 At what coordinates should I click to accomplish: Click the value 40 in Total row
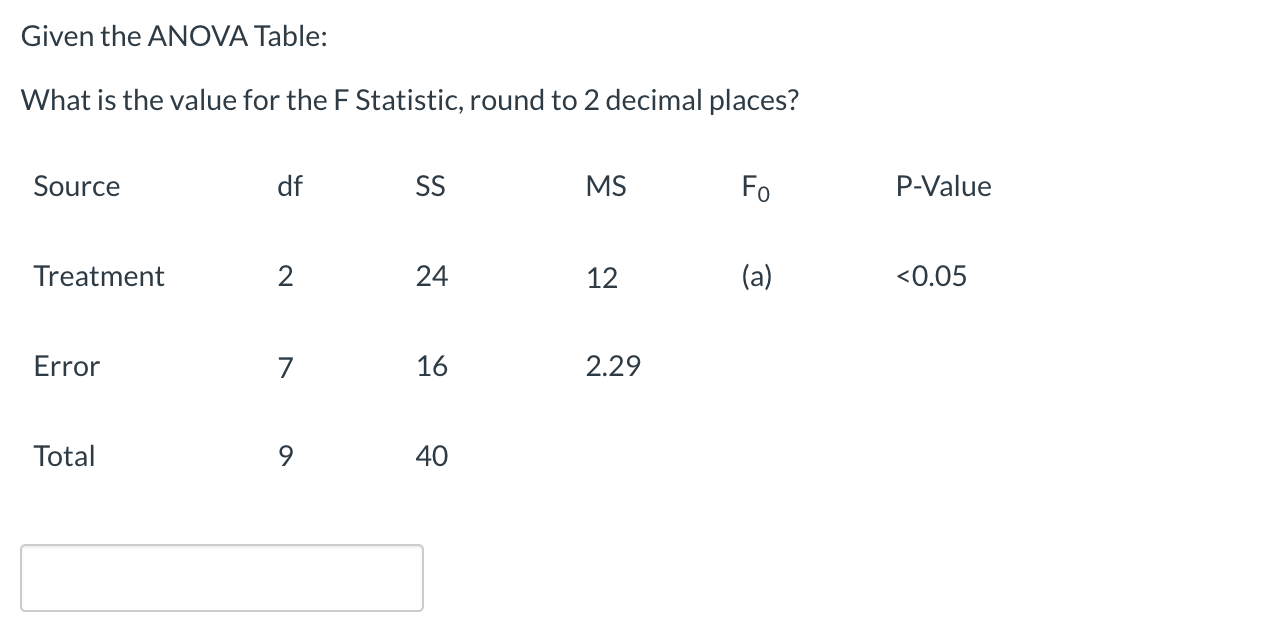[431, 456]
